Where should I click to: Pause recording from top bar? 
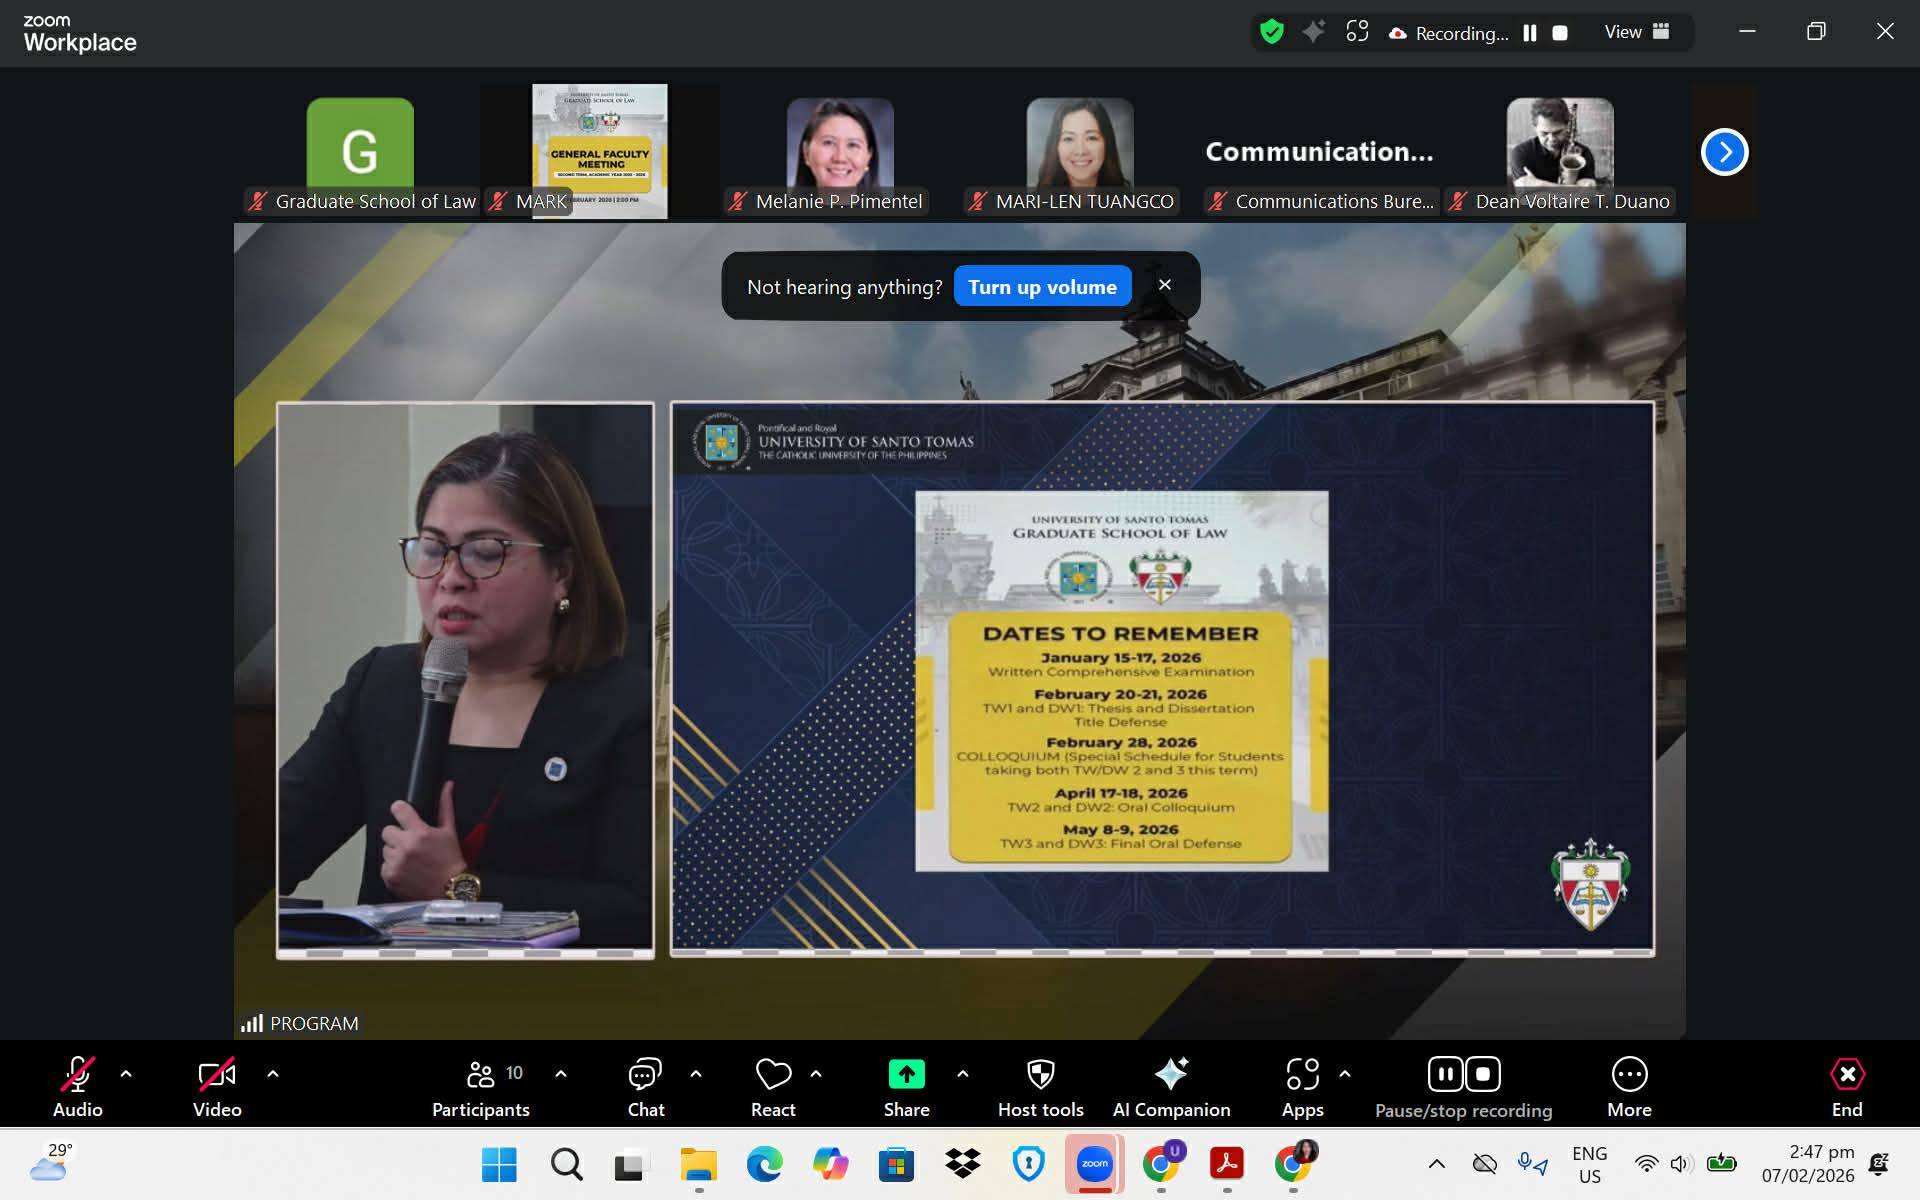pyautogui.click(x=1530, y=33)
